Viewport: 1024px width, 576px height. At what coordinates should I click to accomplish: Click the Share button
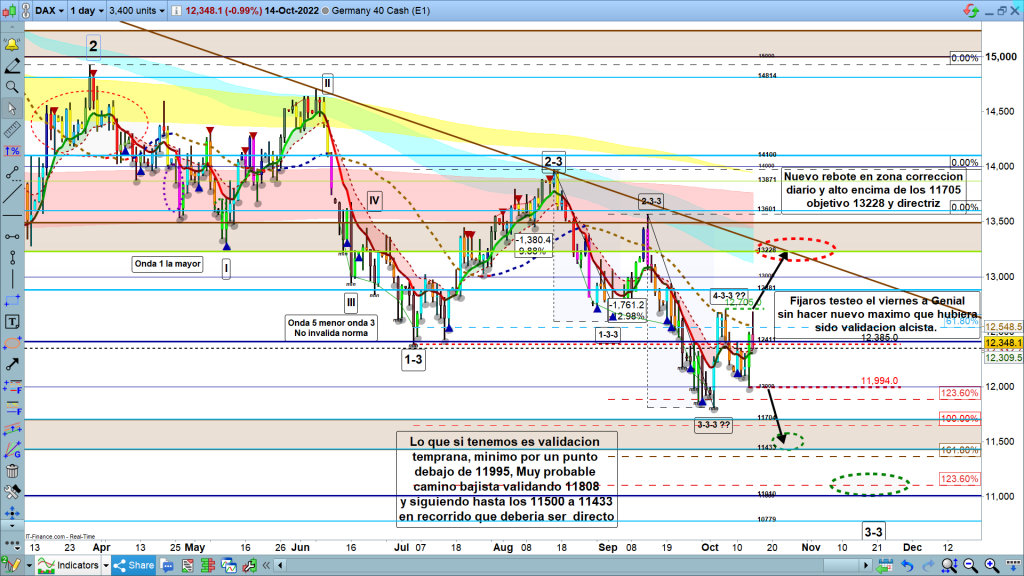(x=134, y=565)
